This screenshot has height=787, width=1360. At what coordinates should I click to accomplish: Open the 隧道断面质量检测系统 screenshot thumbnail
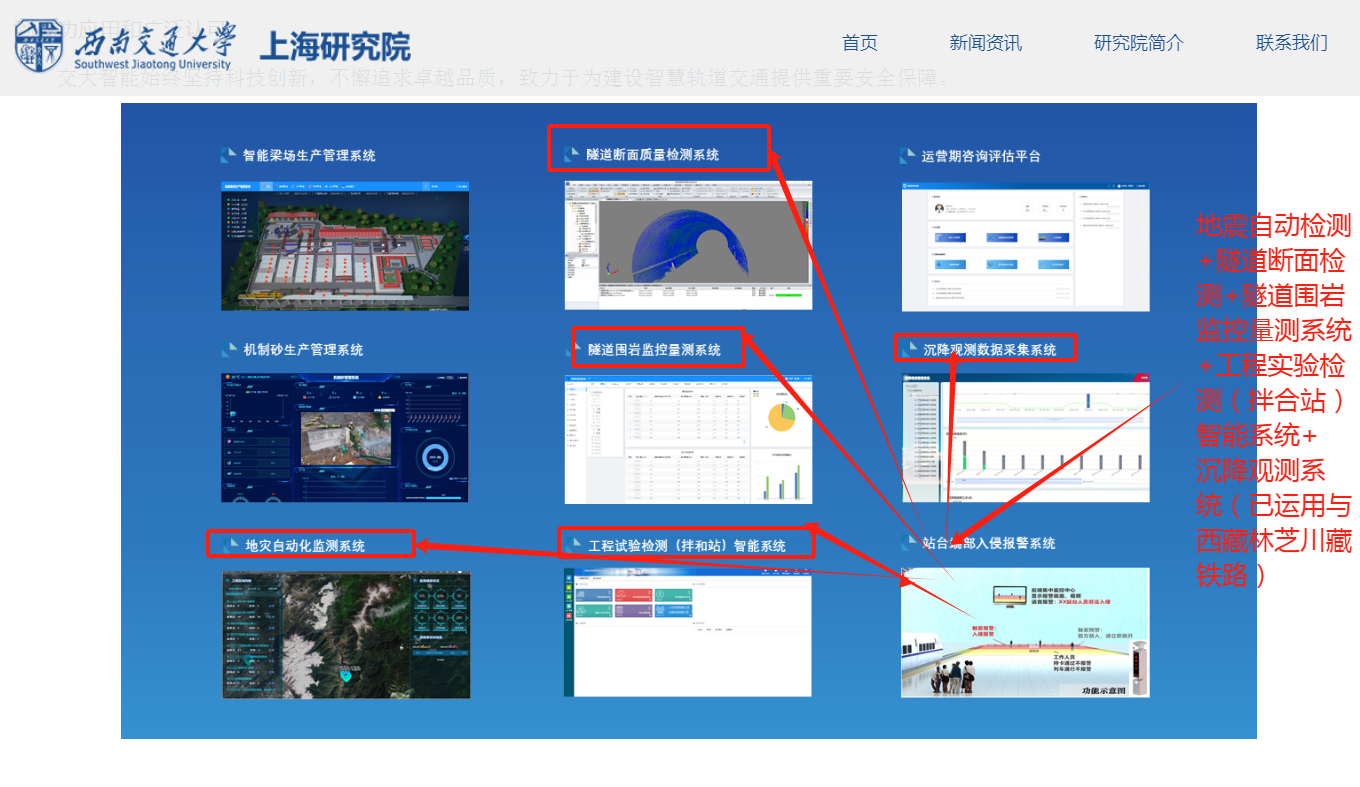coord(688,245)
